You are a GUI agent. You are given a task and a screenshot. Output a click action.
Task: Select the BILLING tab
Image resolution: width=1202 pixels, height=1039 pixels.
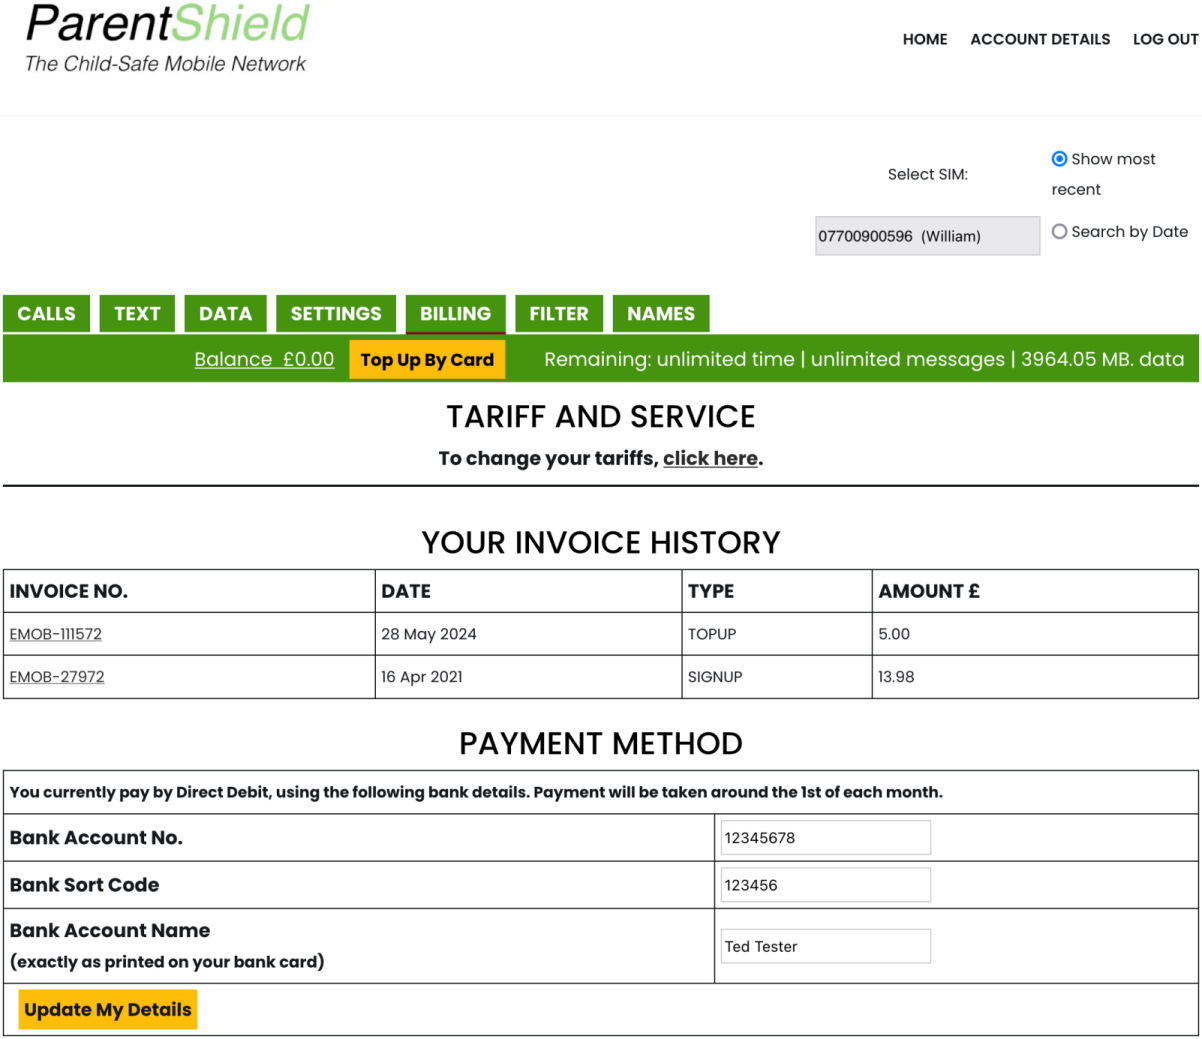pos(455,313)
